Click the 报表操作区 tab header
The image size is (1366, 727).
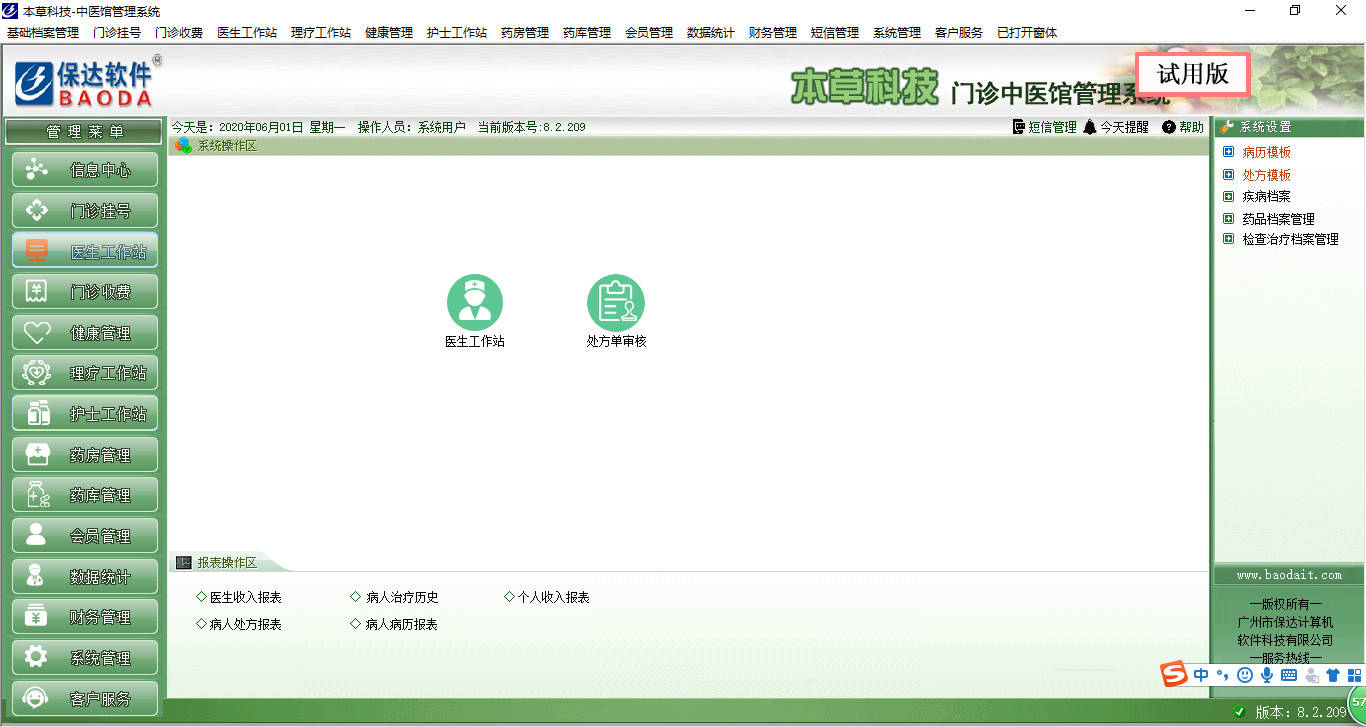coord(226,563)
